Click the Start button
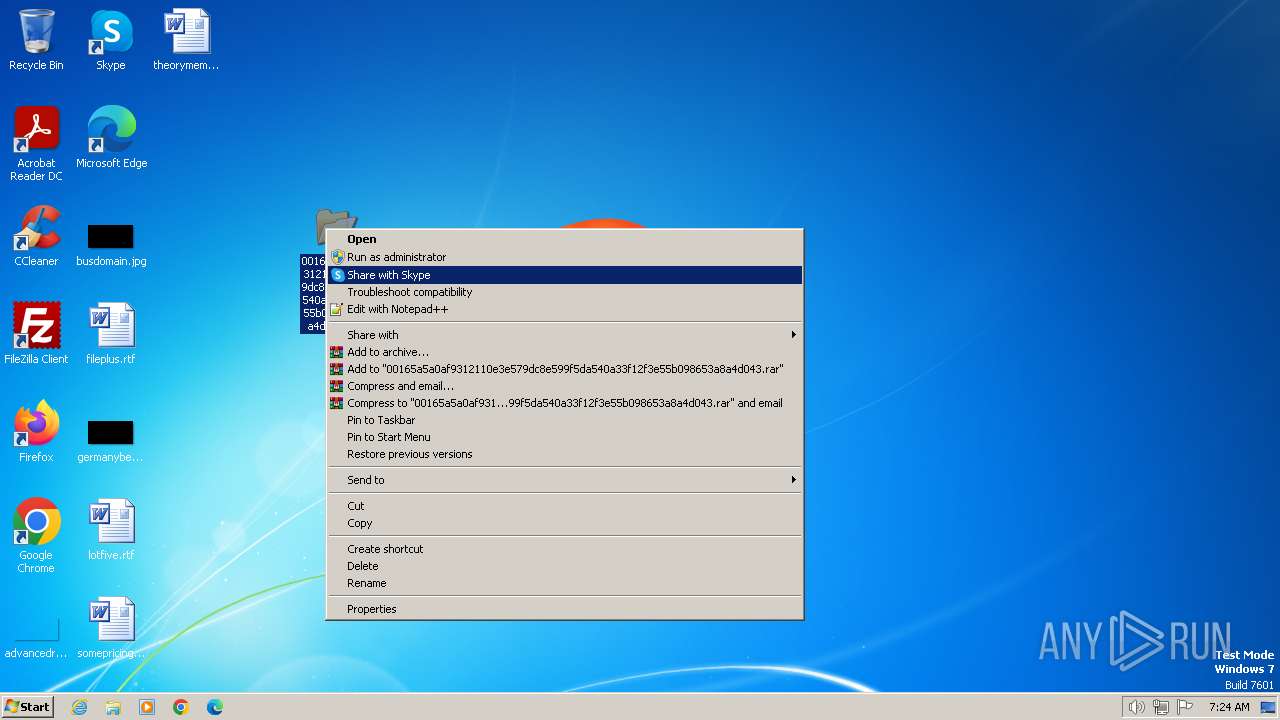1280x720 pixels. point(27,707)
